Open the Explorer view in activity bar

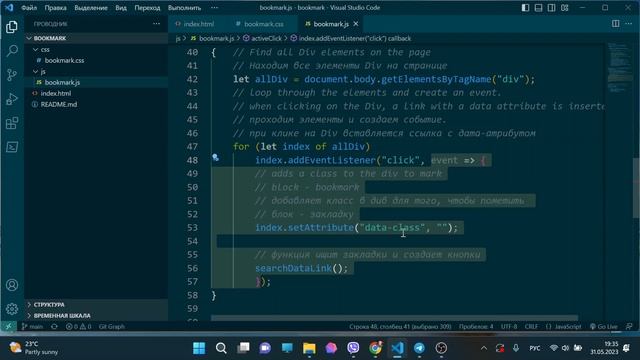[12, 27]
